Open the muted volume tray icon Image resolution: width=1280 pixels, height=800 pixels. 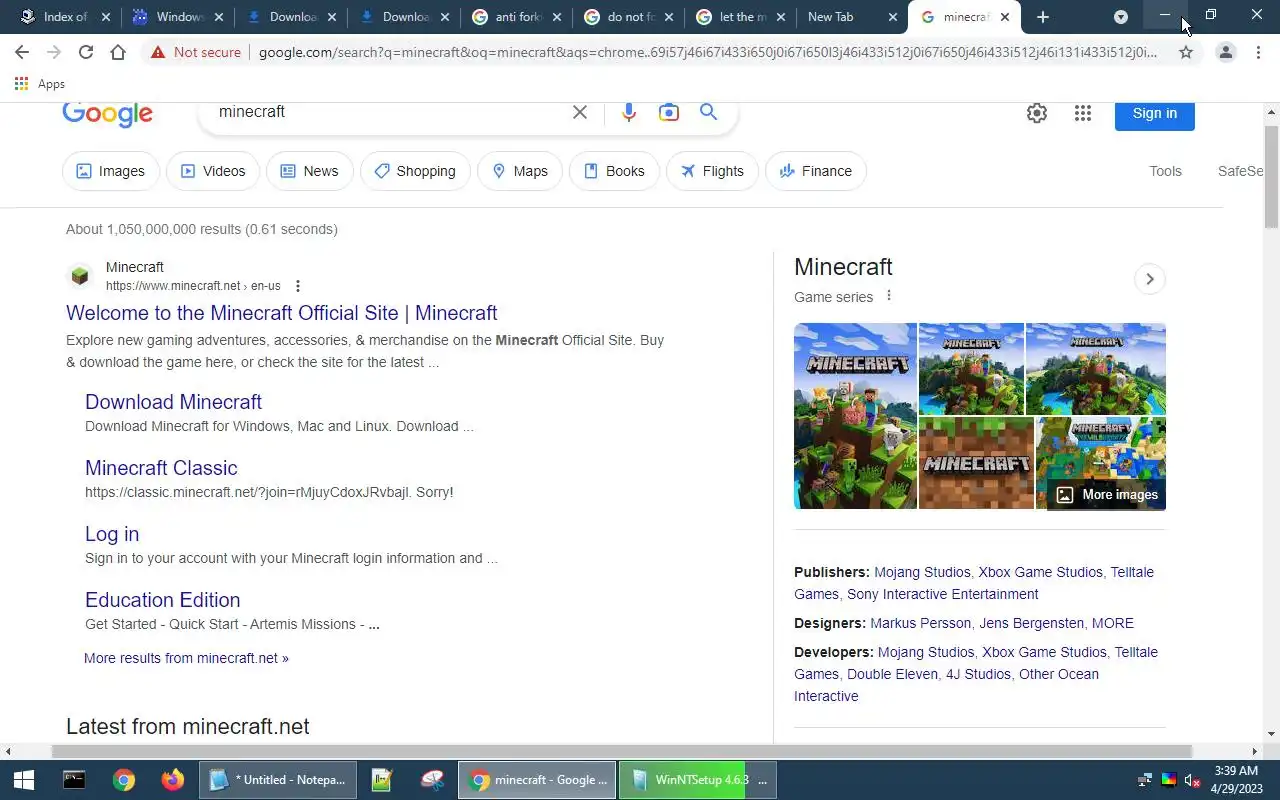click(x=1192, y=780)
